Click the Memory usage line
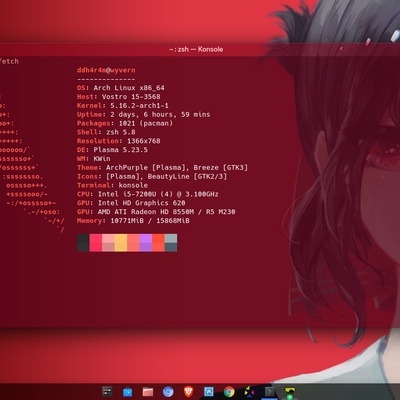Screen dimensions: 400x400 point(133,221)
